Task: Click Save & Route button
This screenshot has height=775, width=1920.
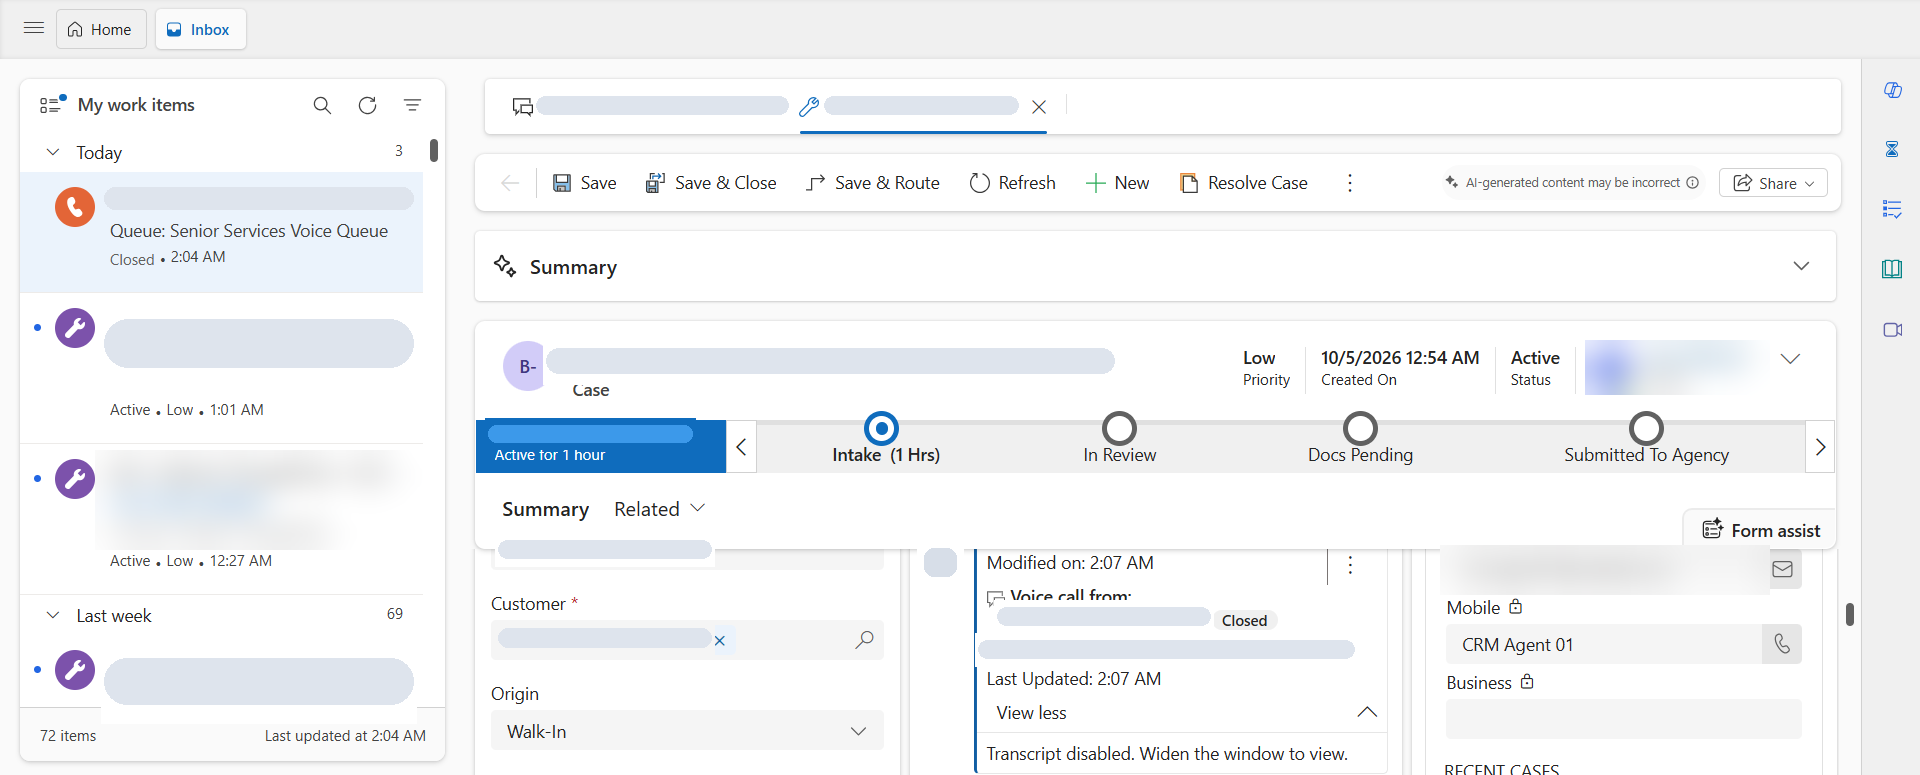Action: (x=873, y=183)
